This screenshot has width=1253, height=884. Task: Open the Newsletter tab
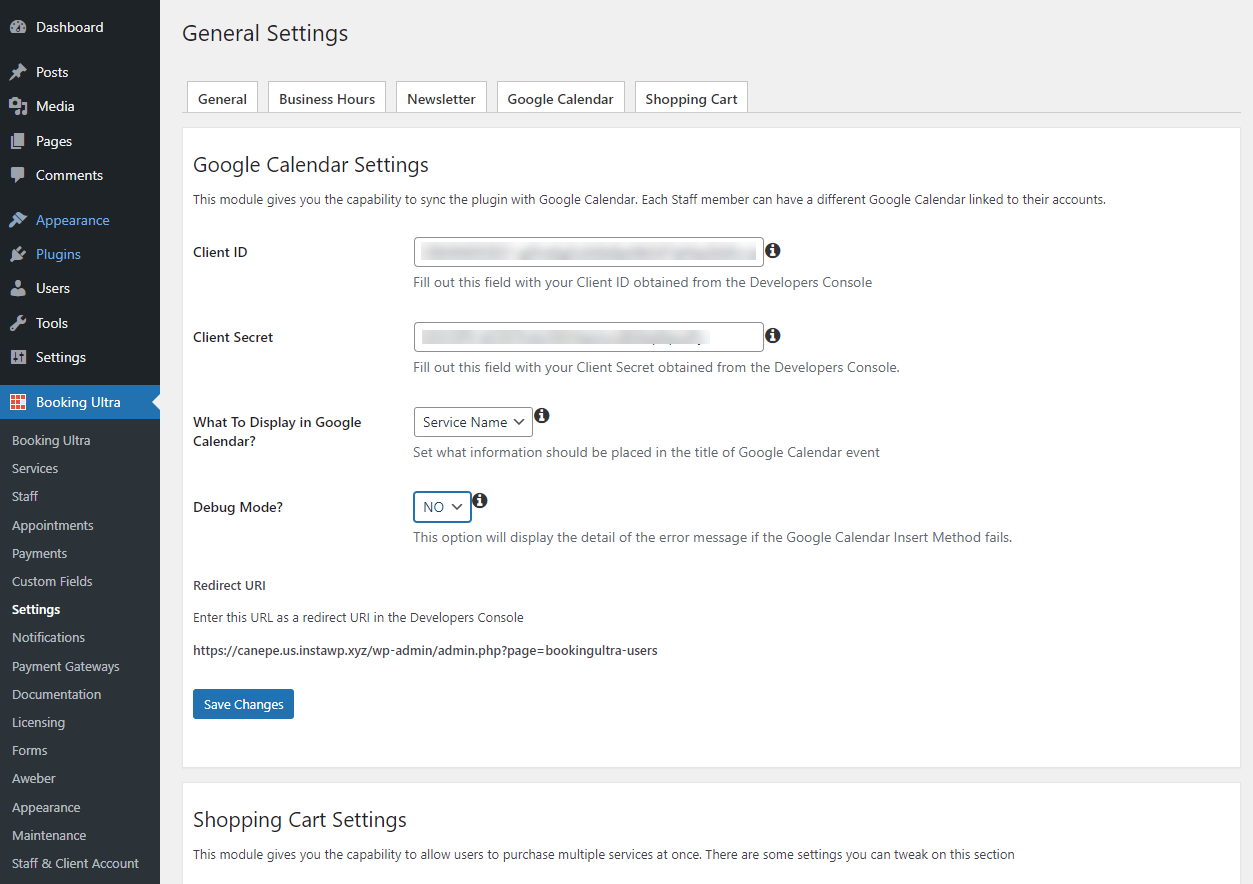coord(441,98)
